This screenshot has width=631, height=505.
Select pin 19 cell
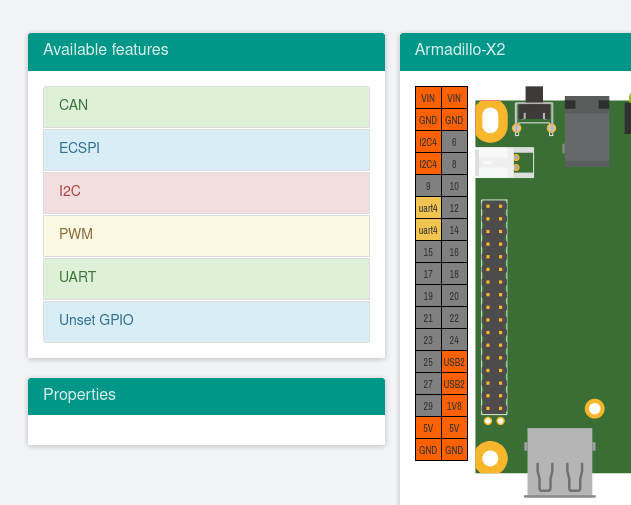click(x=428, y=296)
